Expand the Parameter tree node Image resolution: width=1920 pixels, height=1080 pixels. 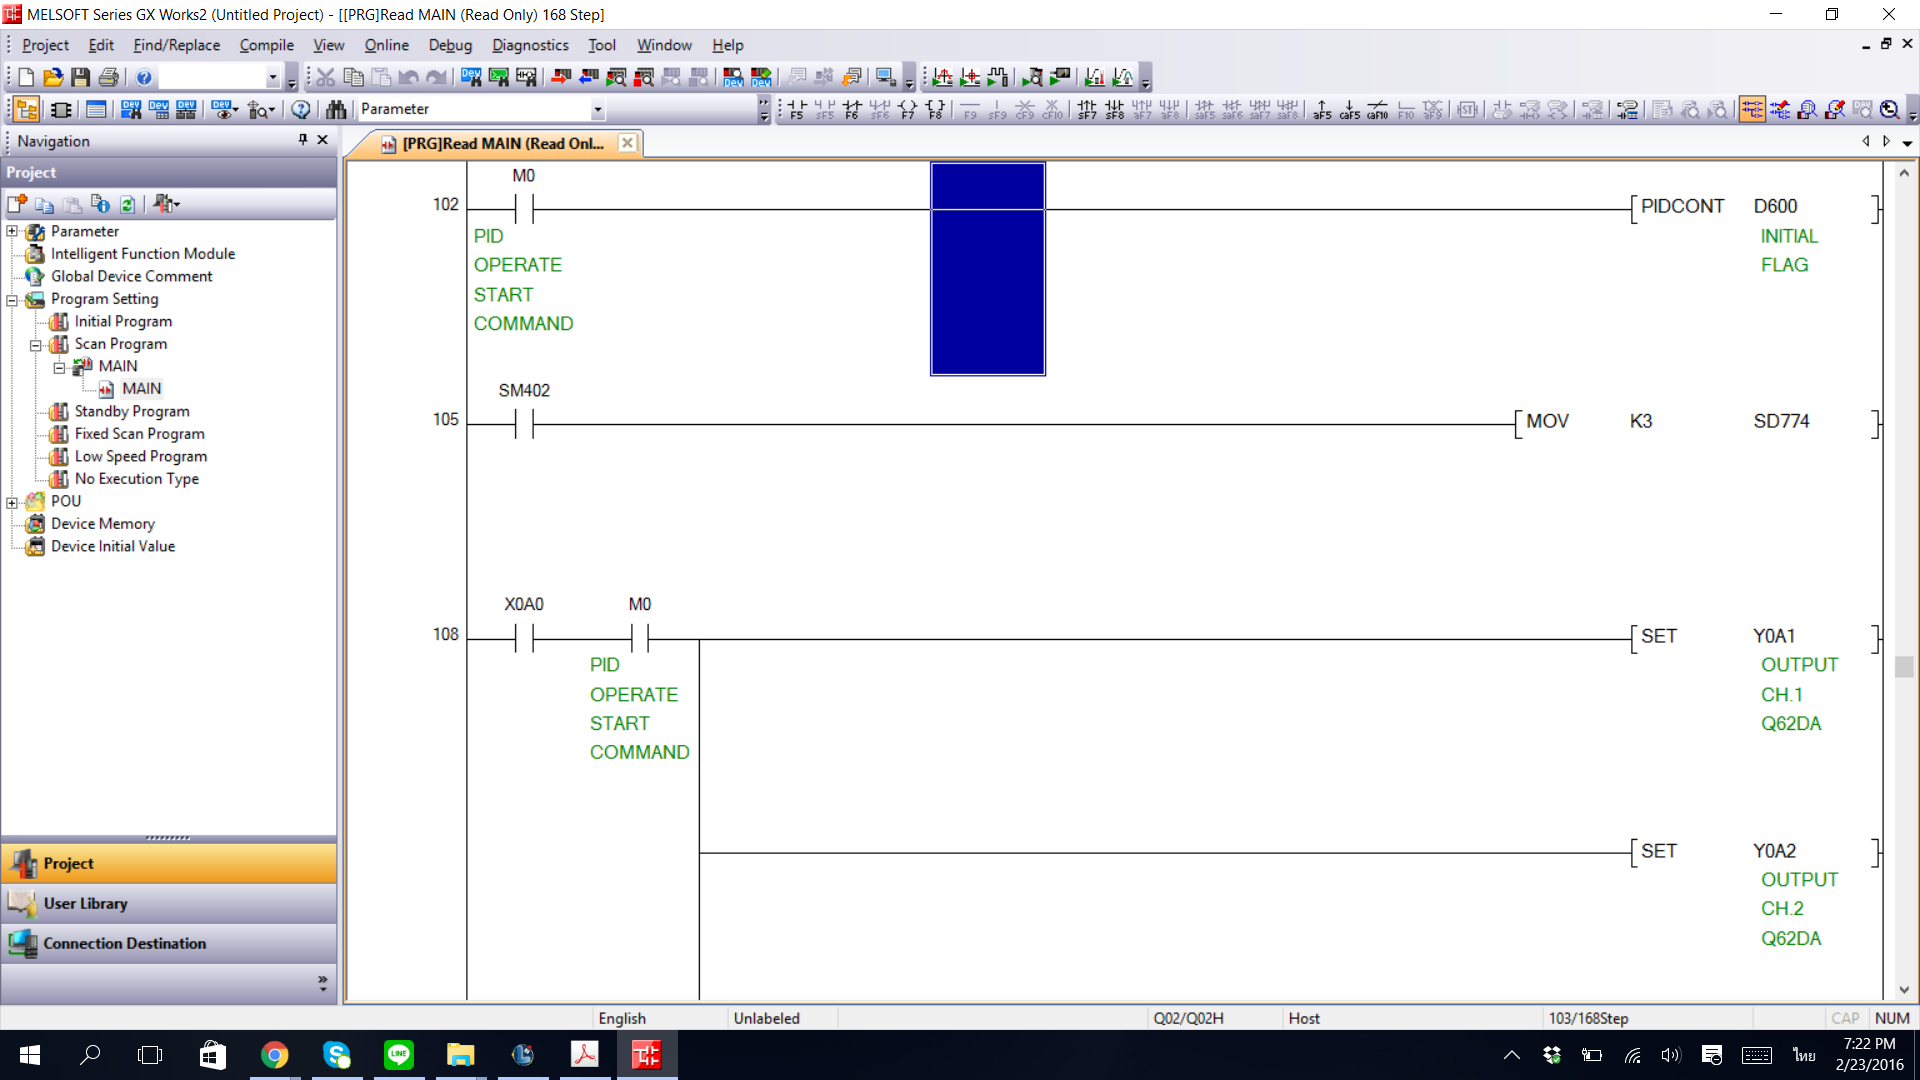tap(12, 231)
